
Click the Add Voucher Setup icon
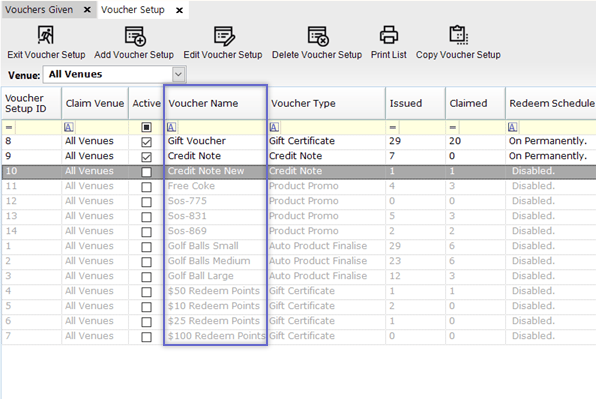click(135, 36)
